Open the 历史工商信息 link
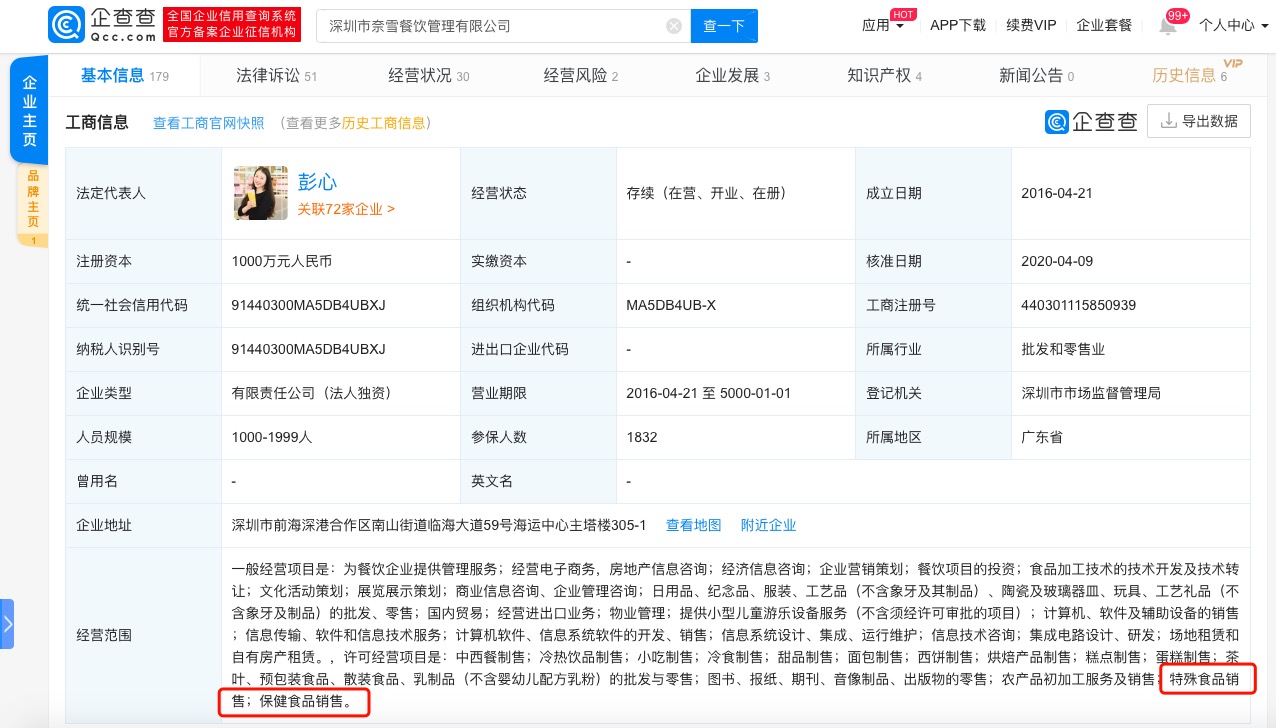 [x=384, y=123]
